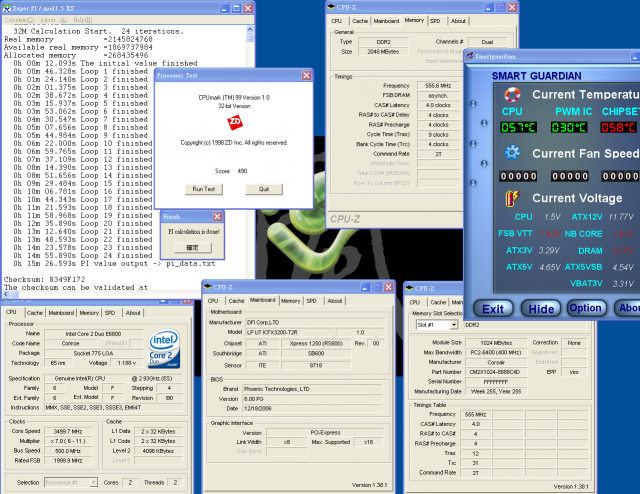Open the Help menu in Super PI
This screenshot has width=640, height=494.
click(82, 20)
